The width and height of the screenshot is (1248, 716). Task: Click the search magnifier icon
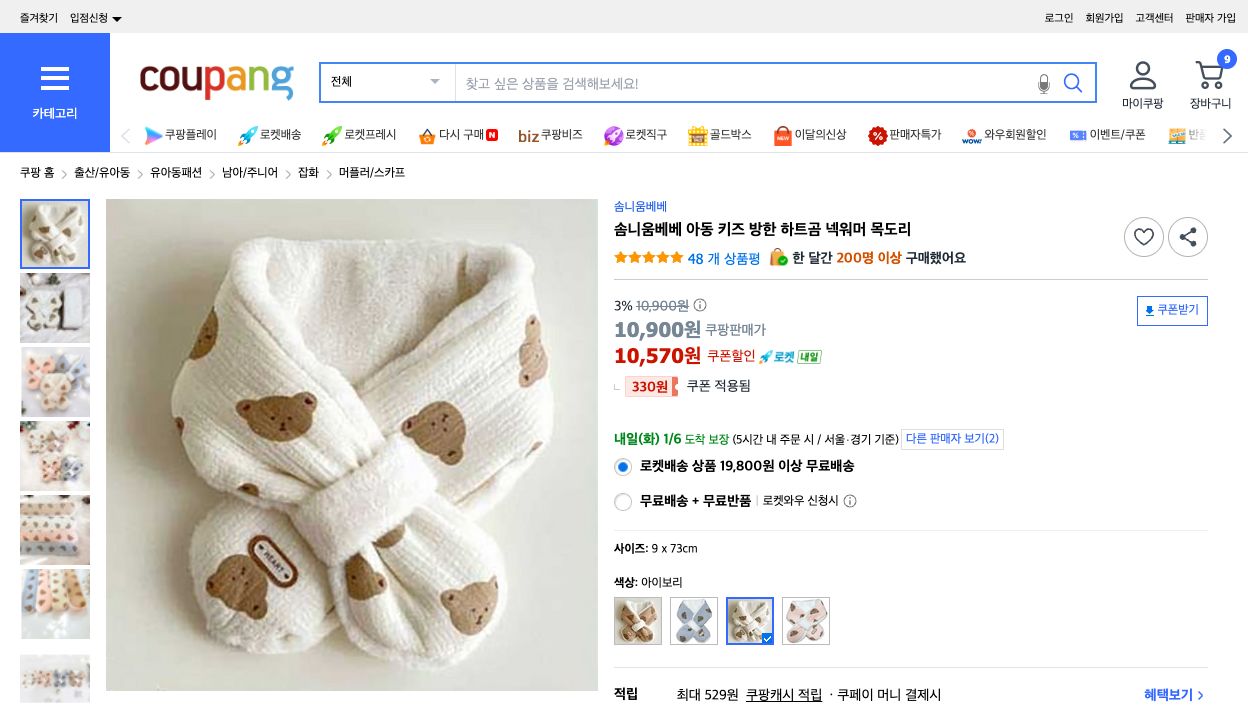pos(1073,83)
